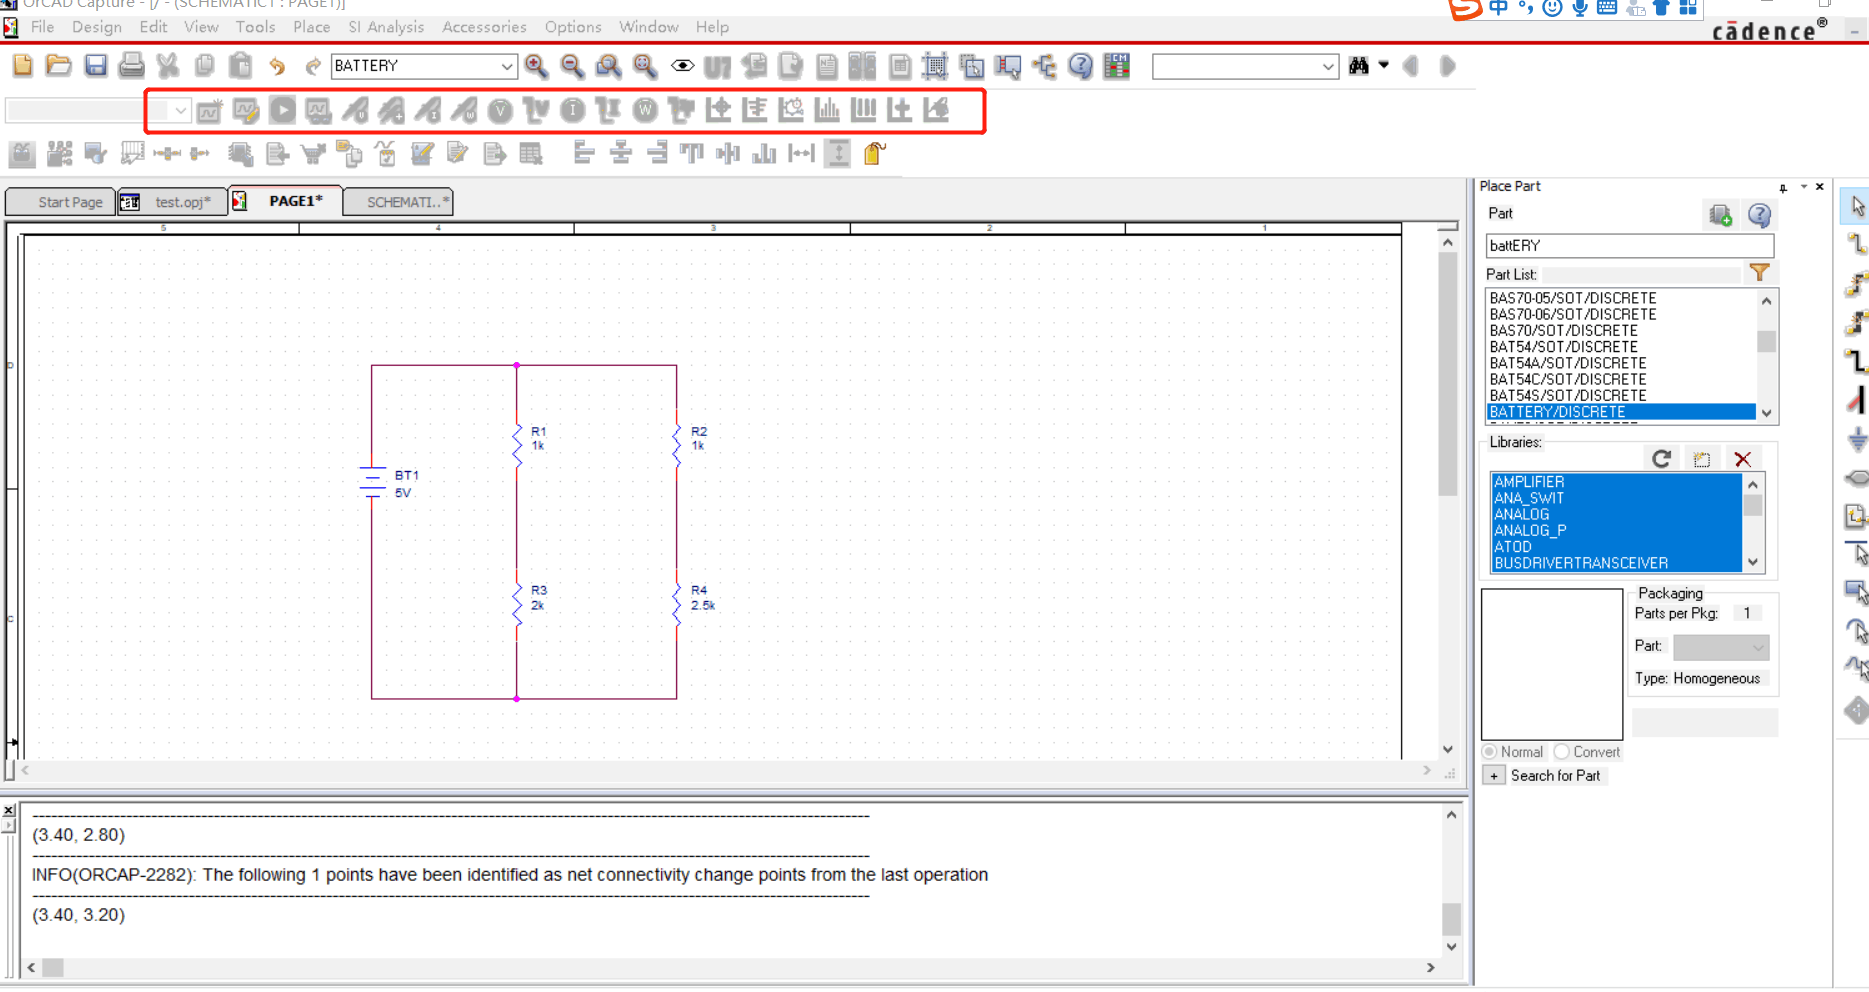Undo the last operation
The height and width of the screenshot is (992, 1869).
277,66
